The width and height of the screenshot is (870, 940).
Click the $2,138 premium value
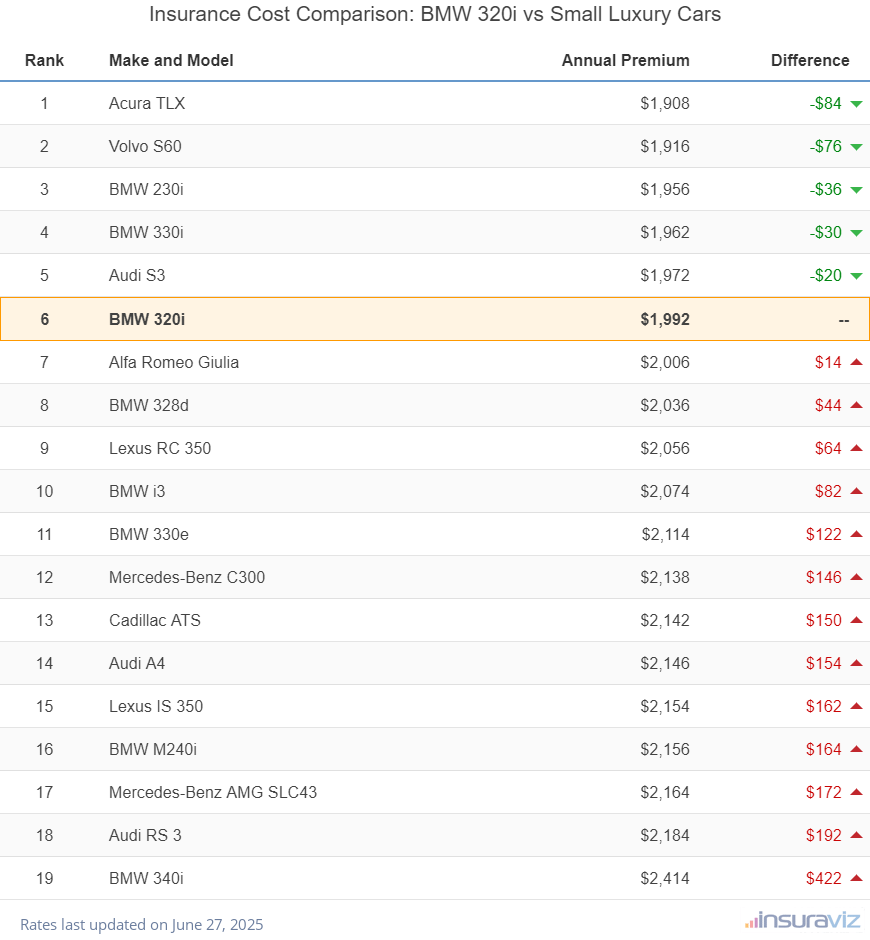click(665, 577)
